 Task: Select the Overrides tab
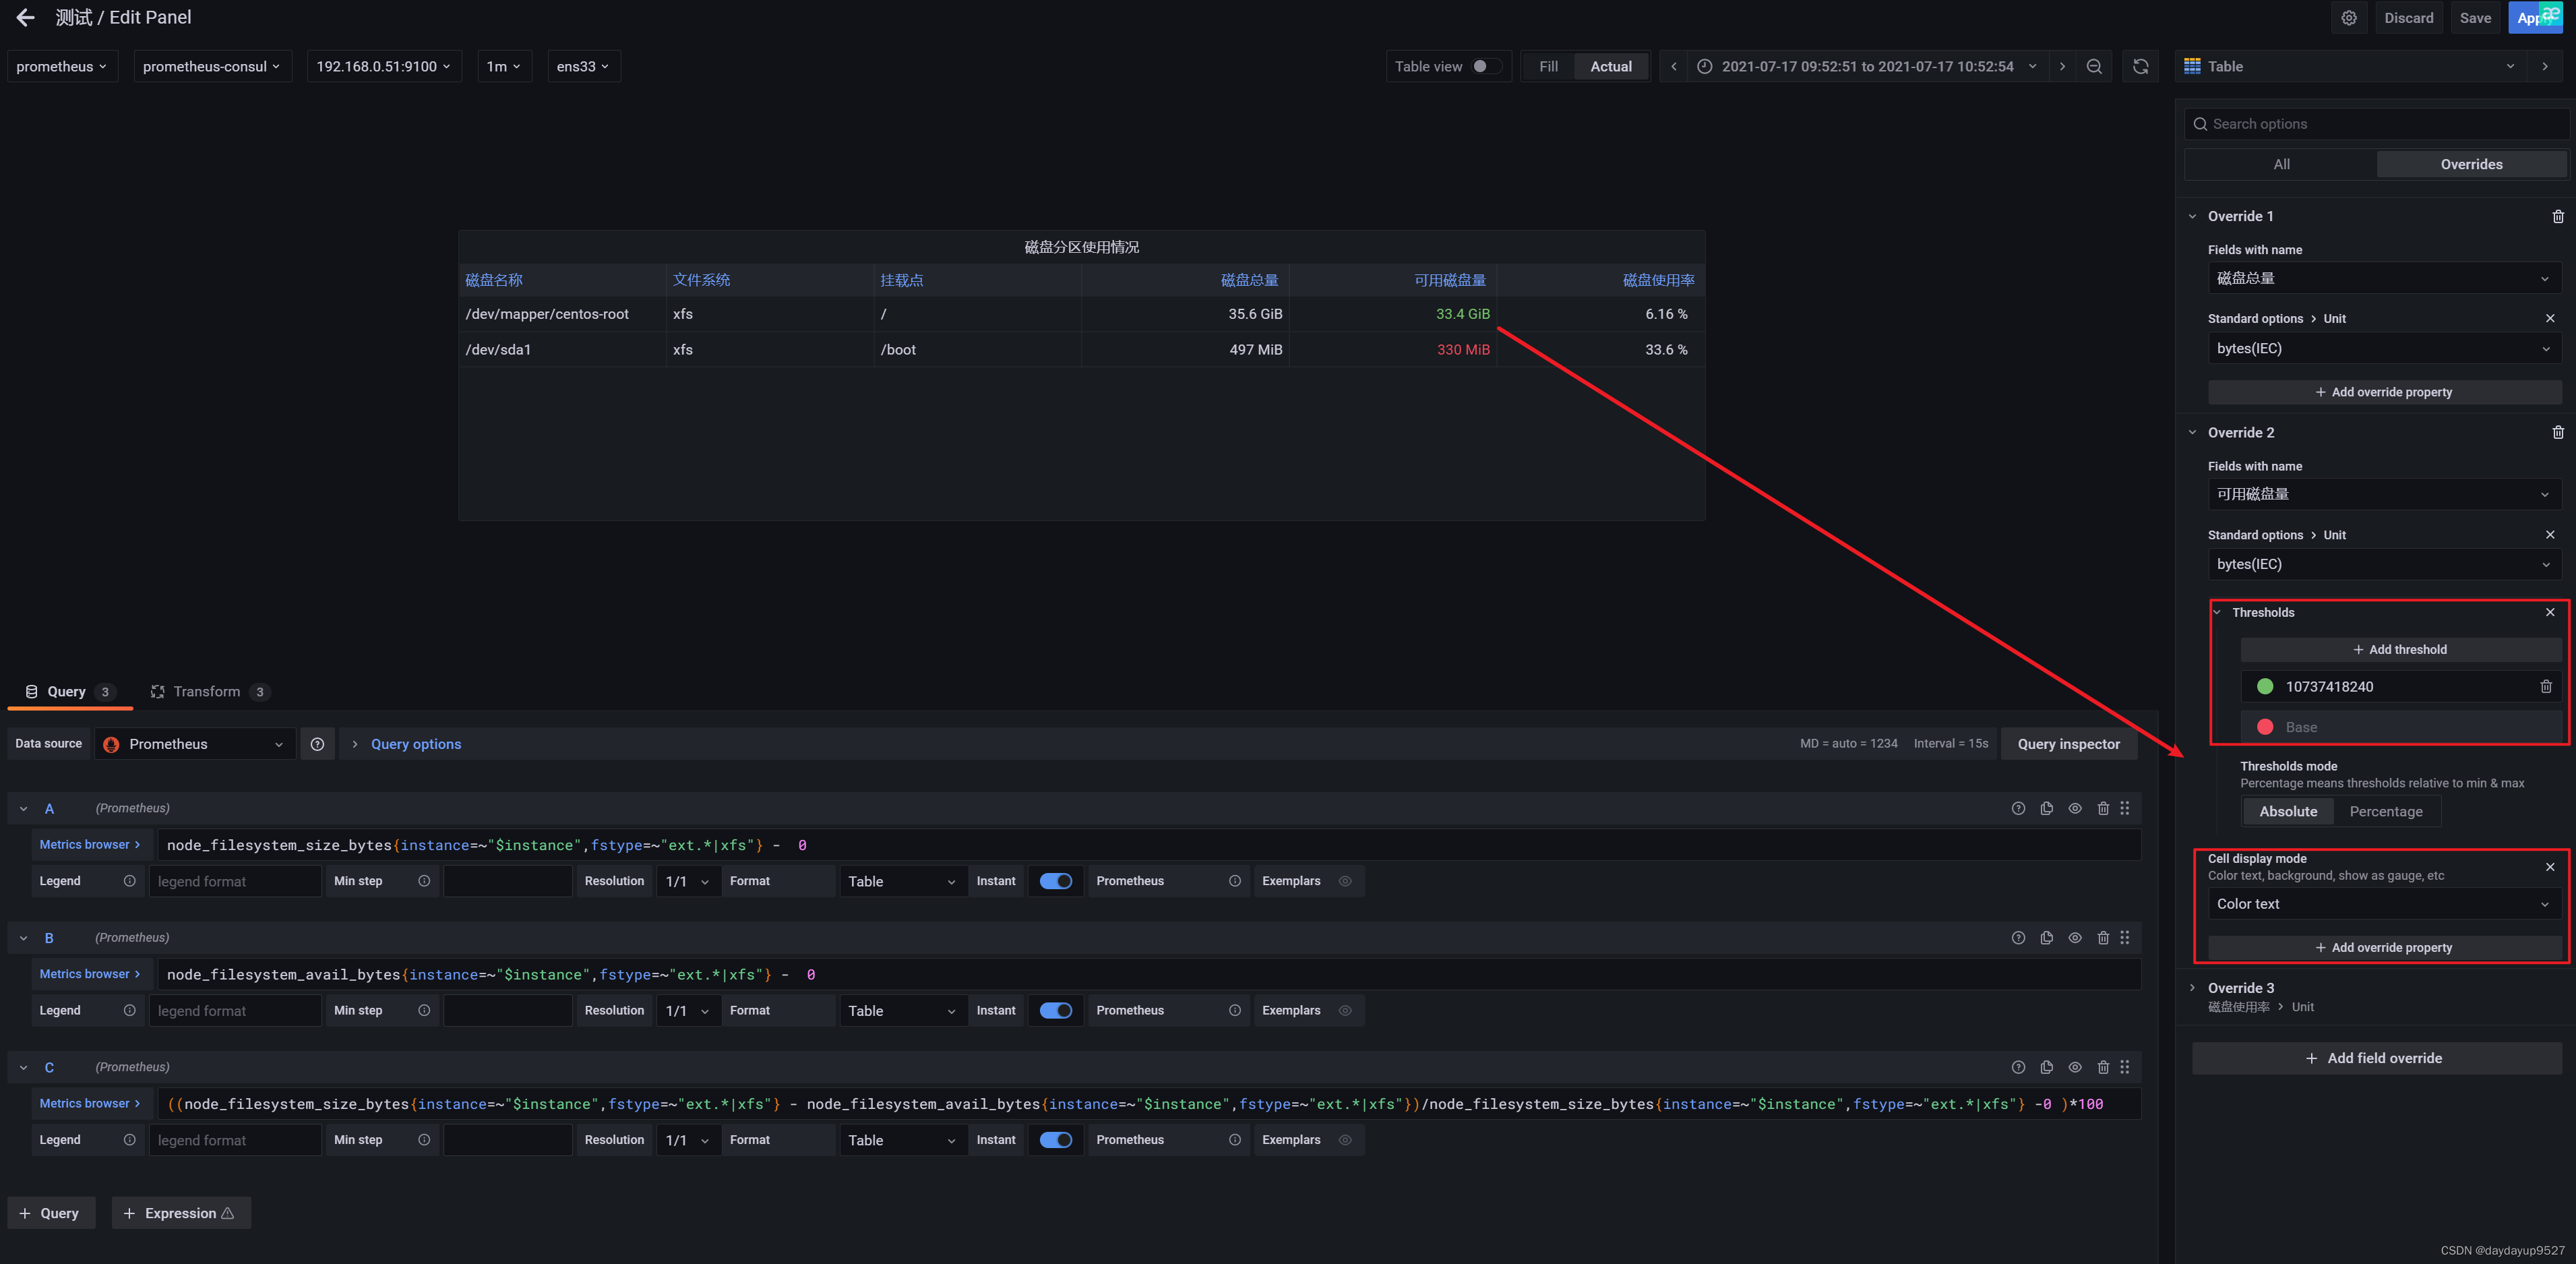[2471, 164]
